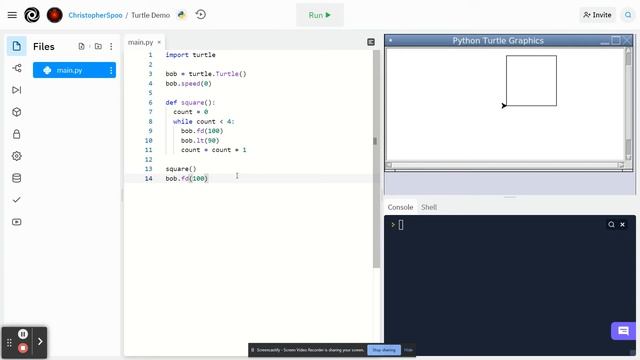
Task: Open the sidebar icon below the checkmark
Action: pyautogui.click(x=17, y=222)
